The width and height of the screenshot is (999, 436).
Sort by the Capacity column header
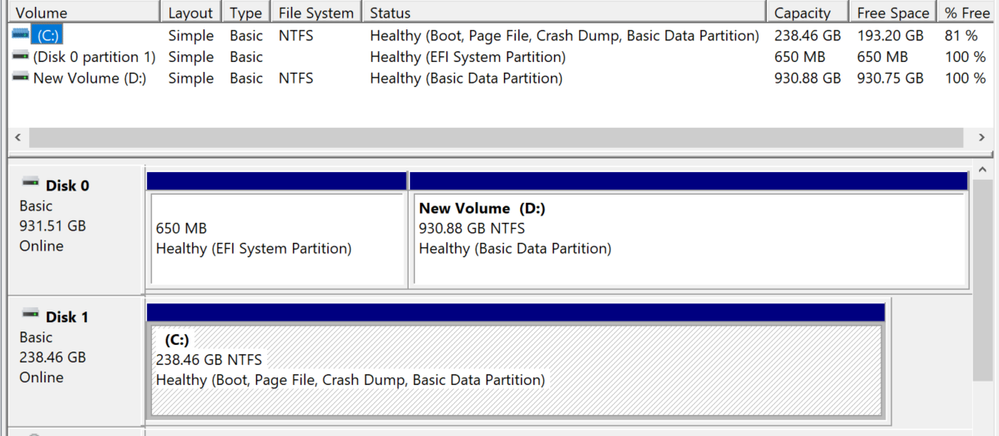click(808, 12)
